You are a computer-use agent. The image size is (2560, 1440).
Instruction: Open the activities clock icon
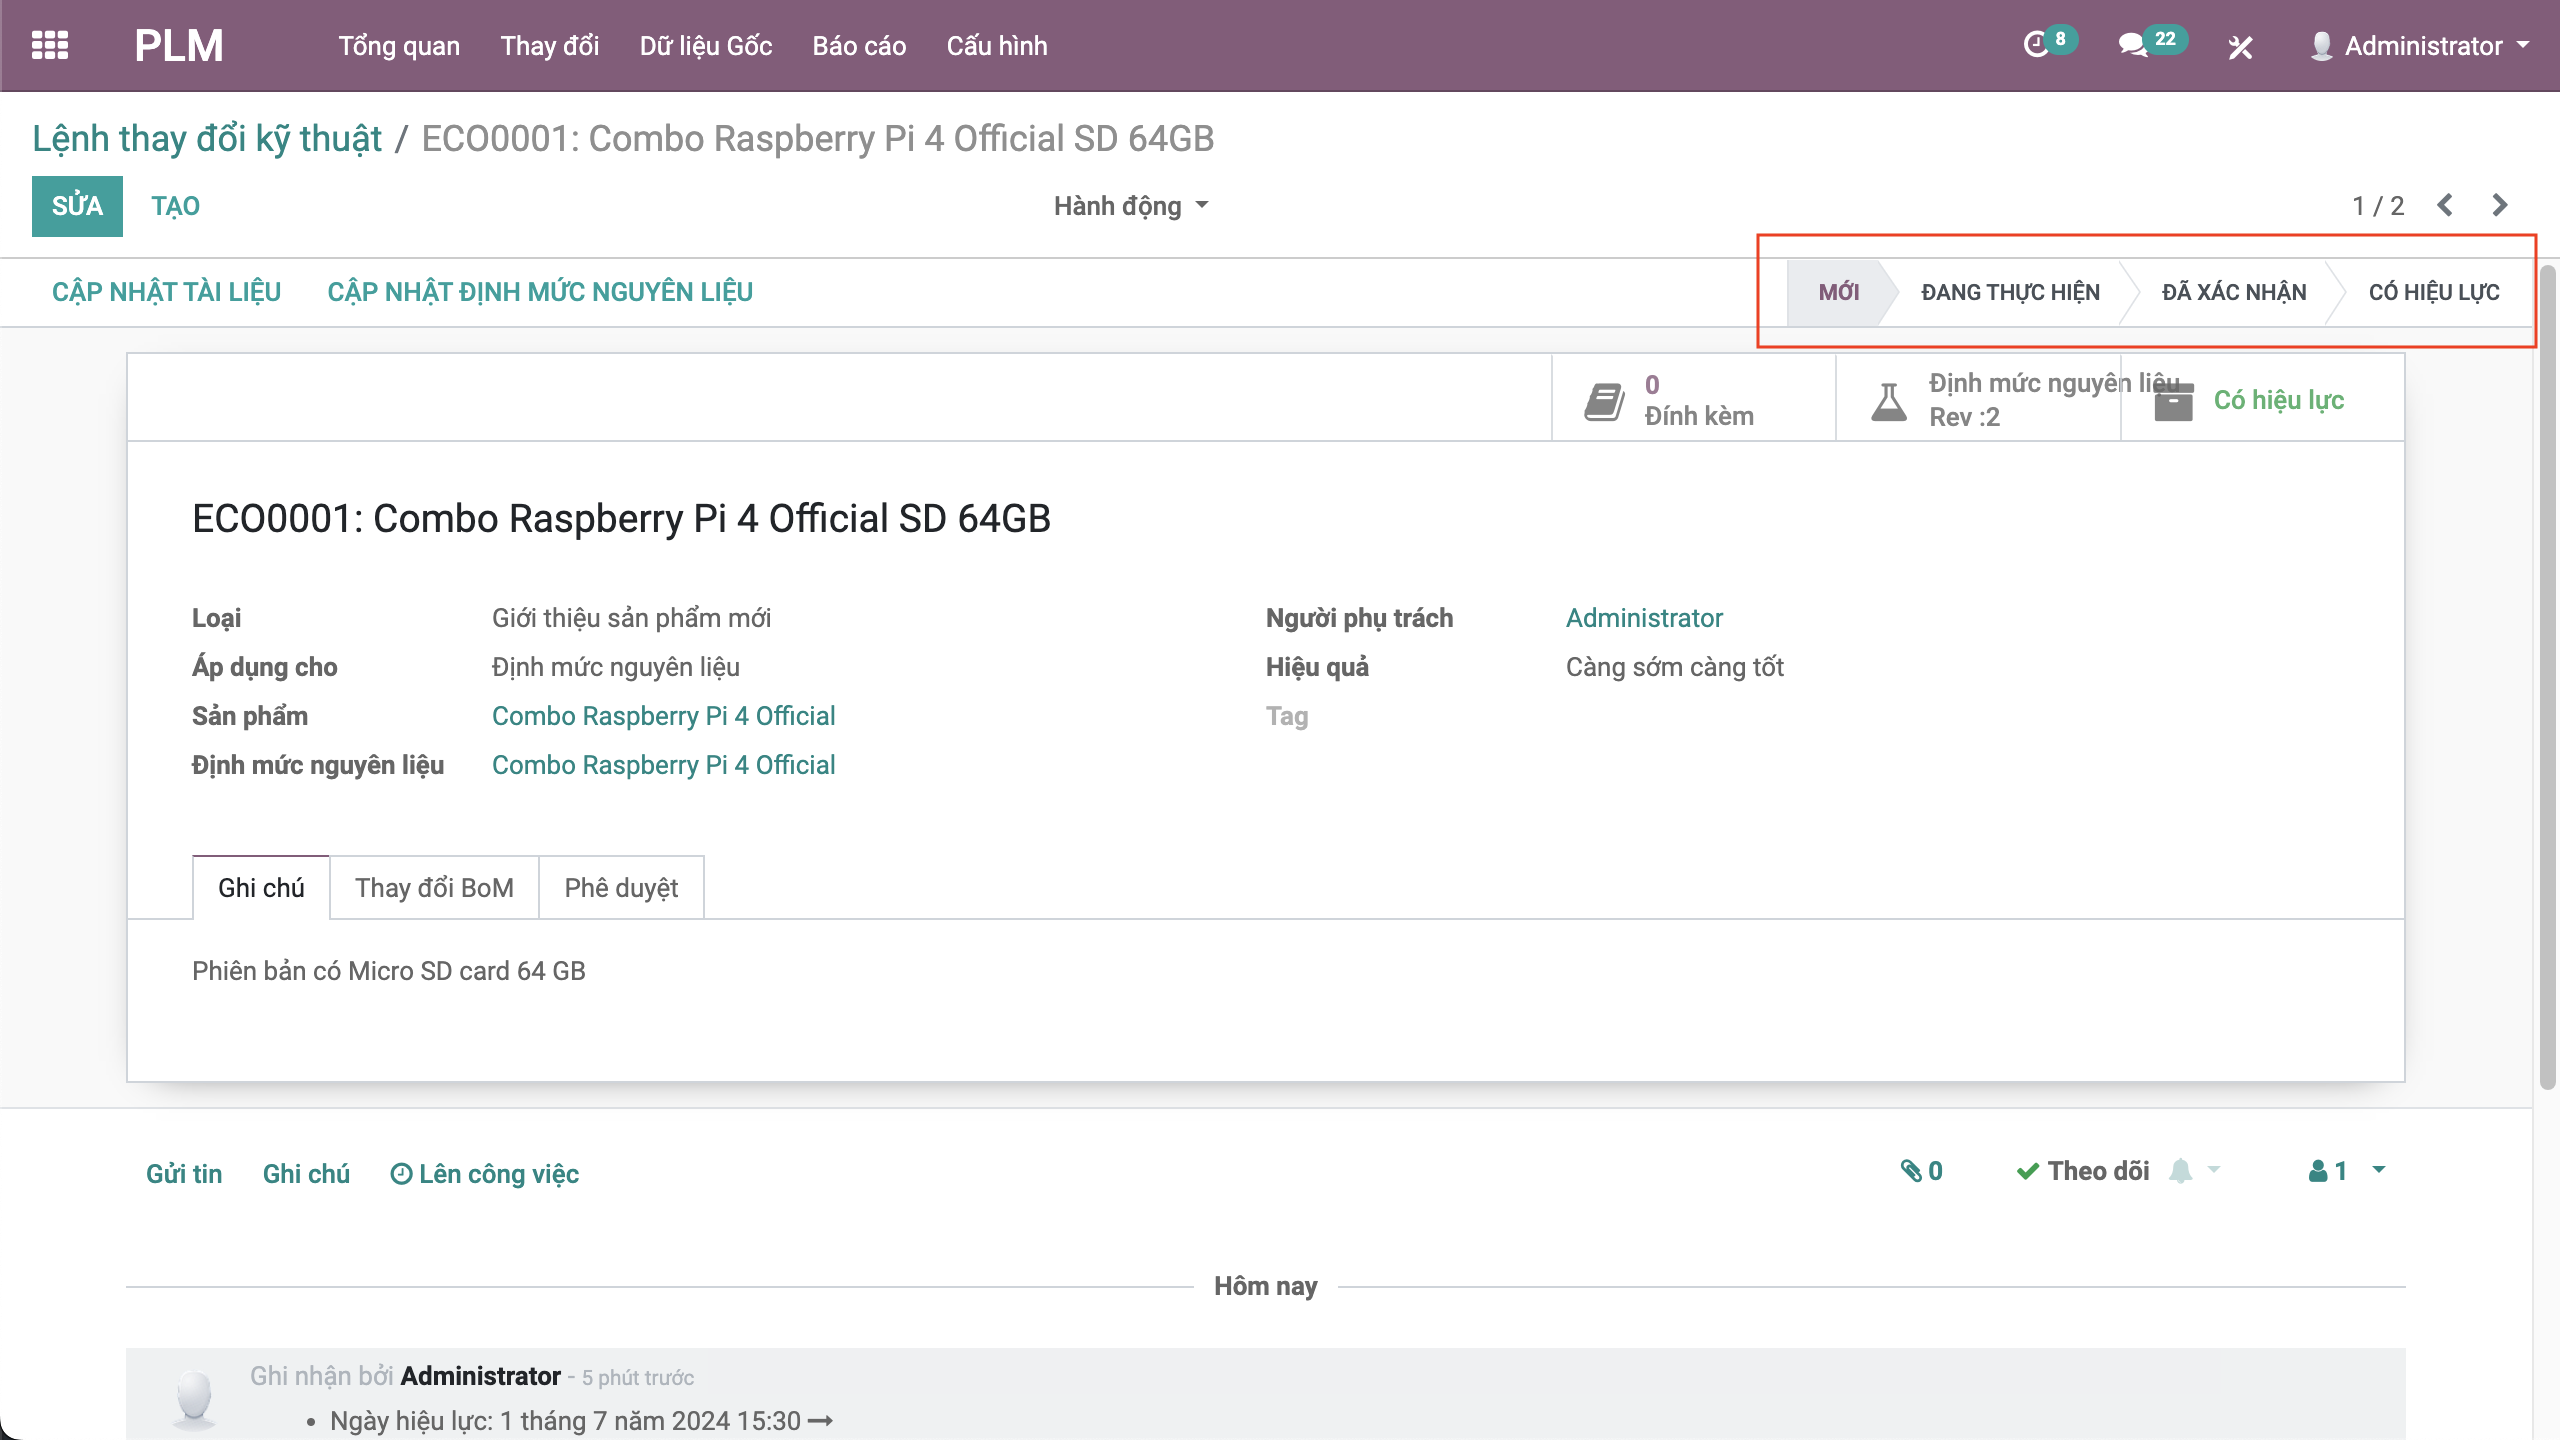click(x=2036, y=45)
